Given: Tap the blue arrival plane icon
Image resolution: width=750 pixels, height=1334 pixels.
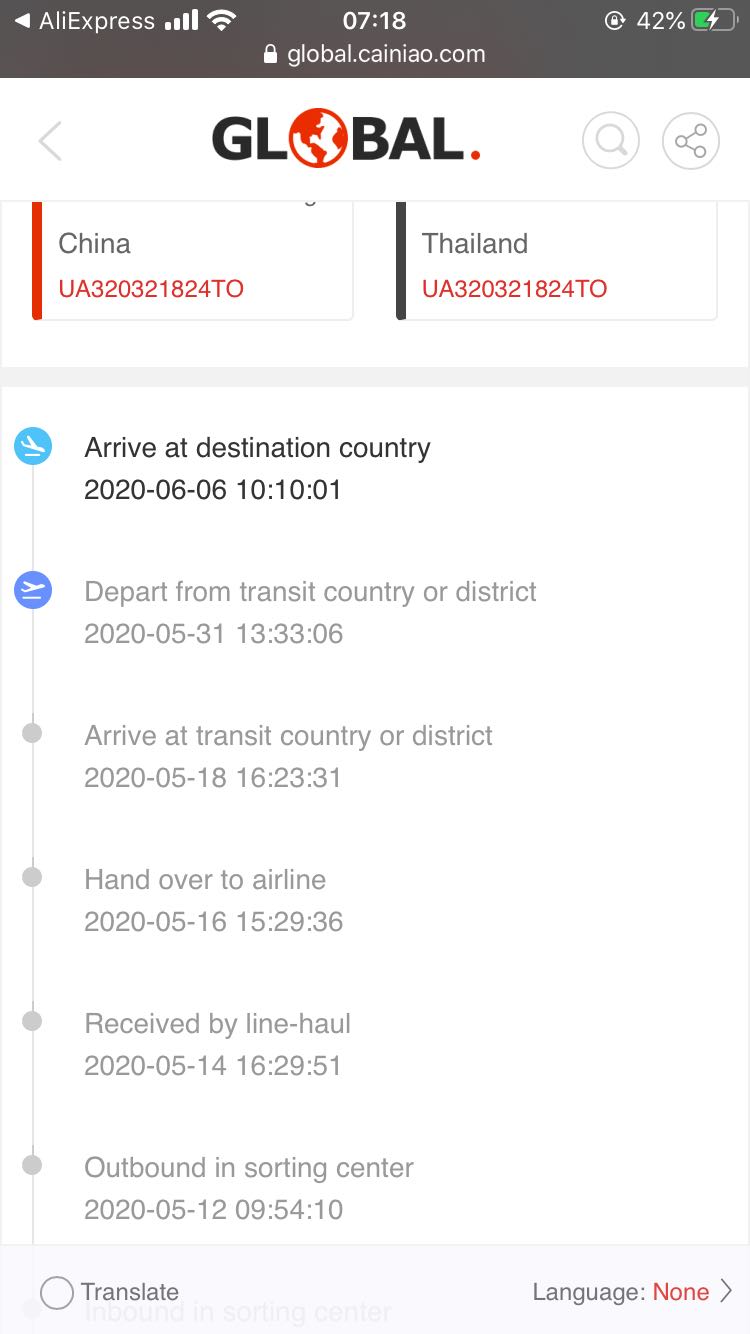Looking at the screenshot, I should (x=33, y=445).
